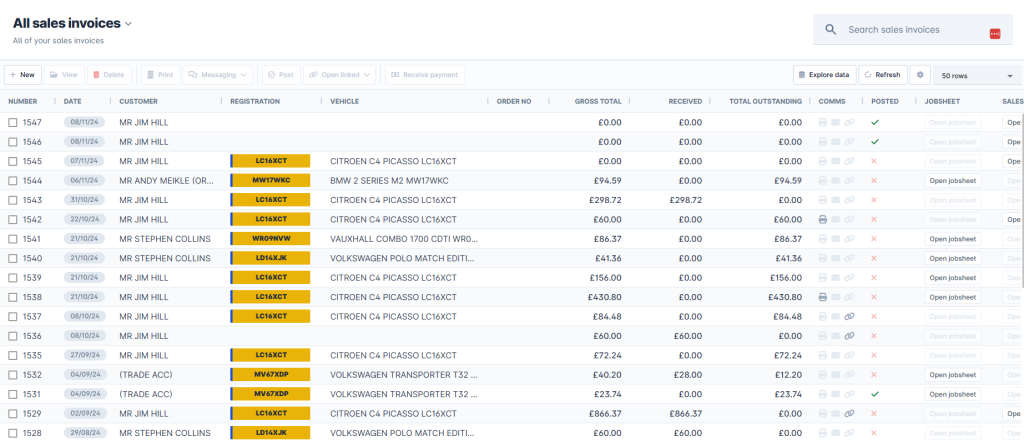Click the New invoice button
Screen dimensions: 1024x441
pyautogui.click(x=23, y=75)
